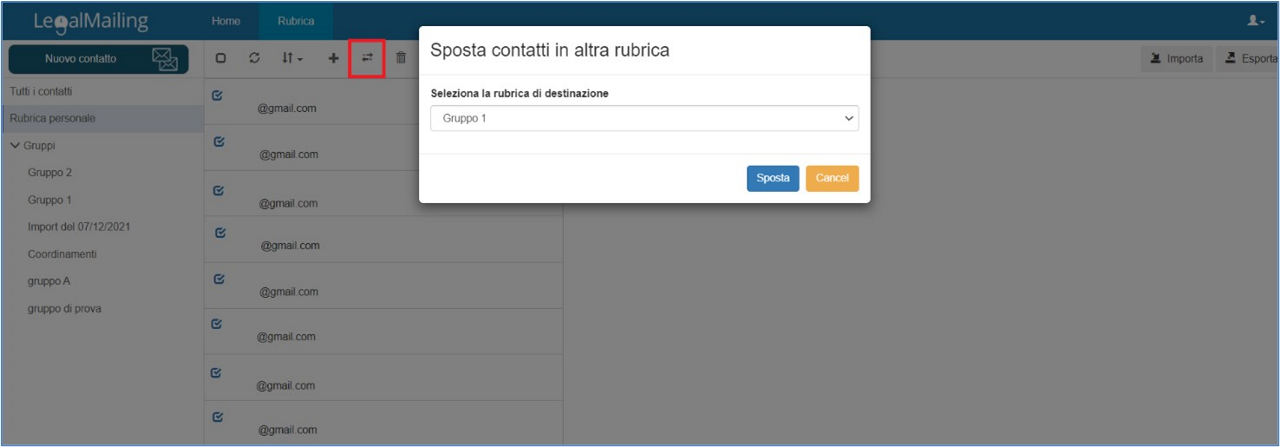Open the user account menu icon
Image resolution: width=1280 pixels, height=447 pixels.
(x=1255, y=20)
